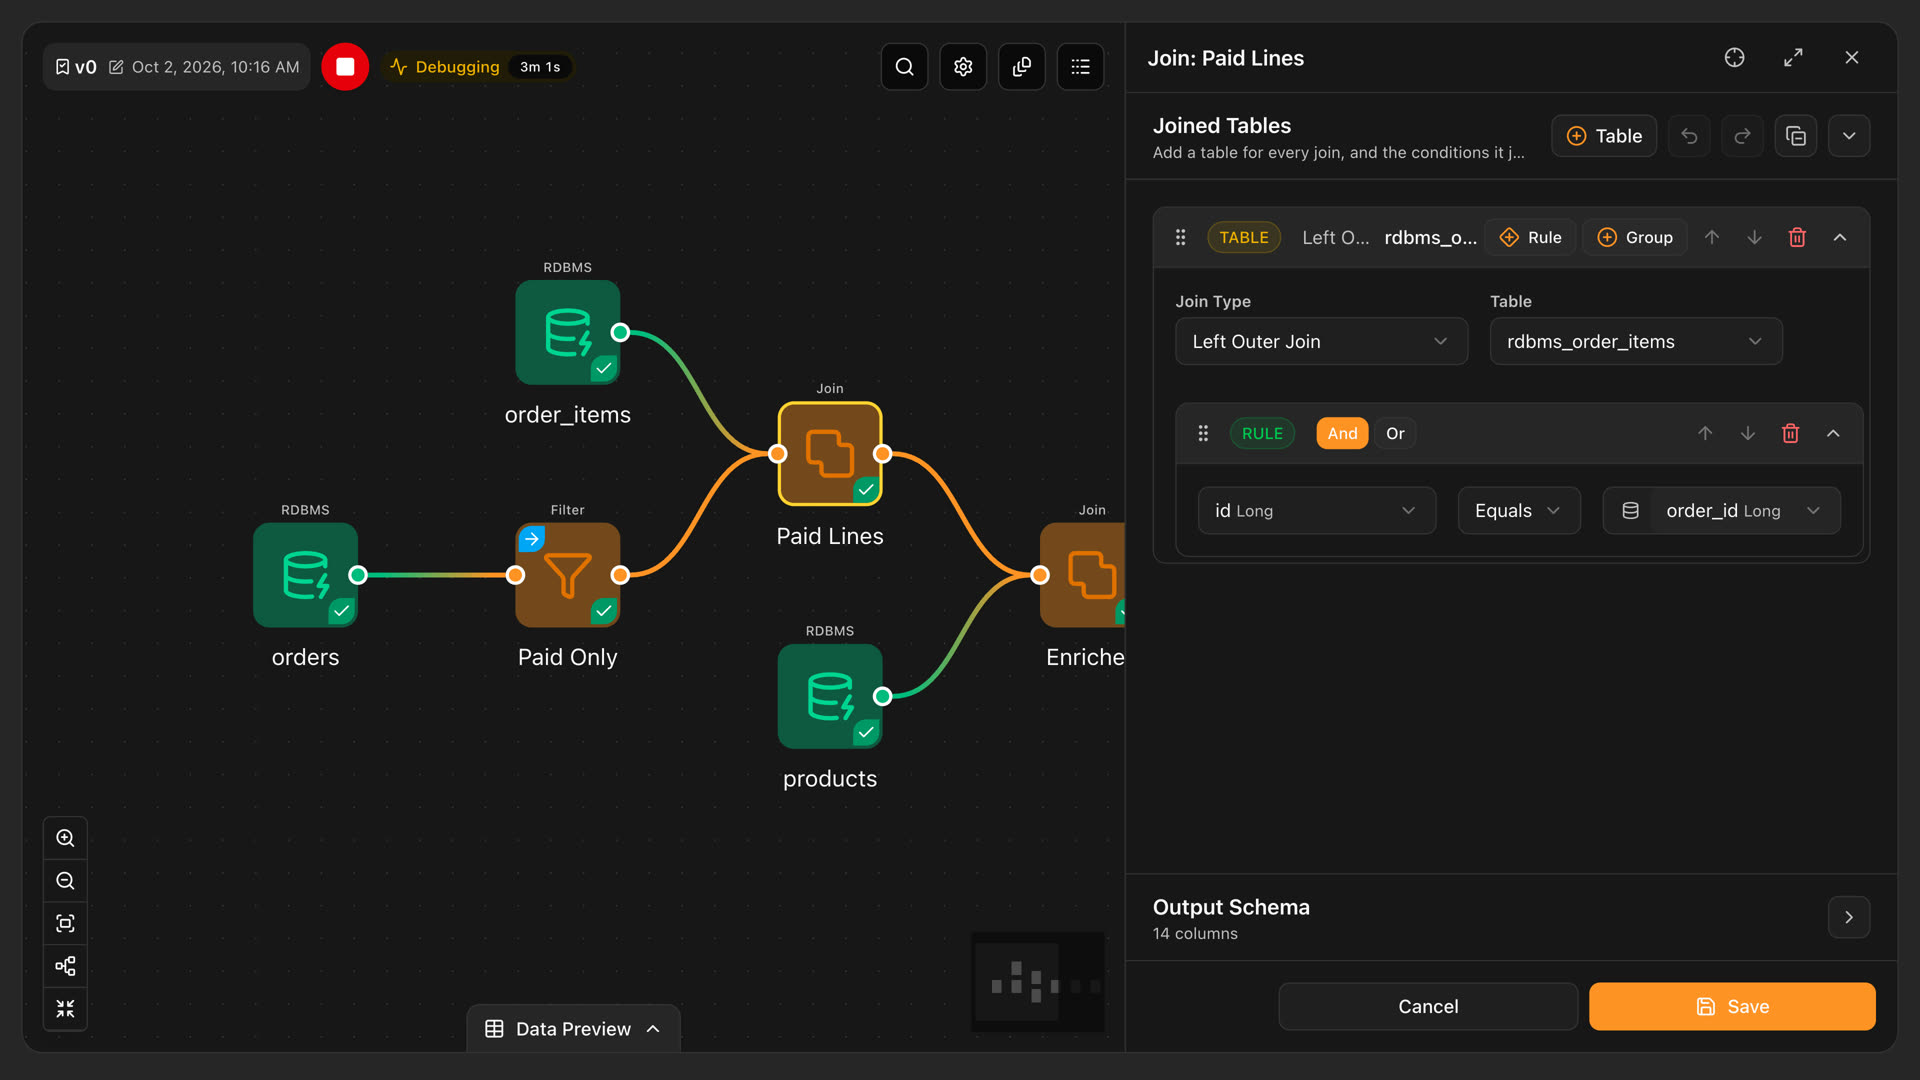Expand the Data Preview tab
Viewport: 1920px width, 1080px height.
point(573,1029)
